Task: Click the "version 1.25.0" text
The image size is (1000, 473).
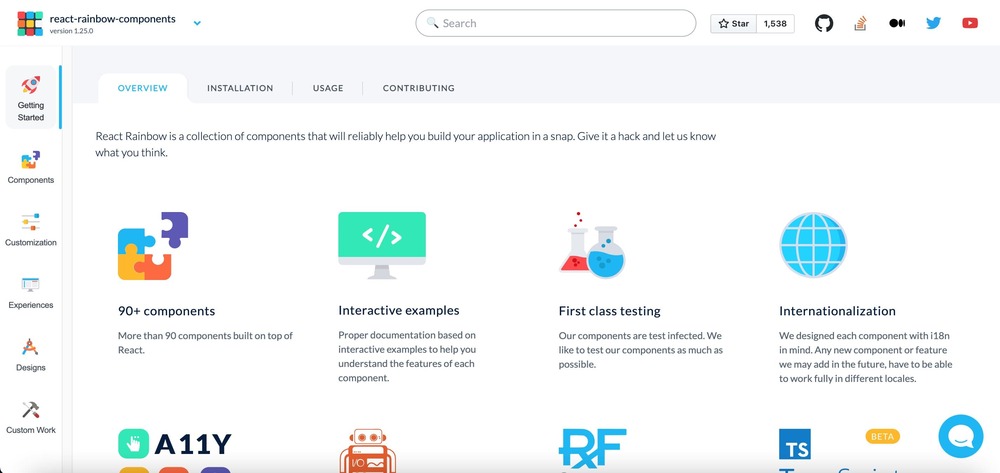Action: tap(71, 31)
